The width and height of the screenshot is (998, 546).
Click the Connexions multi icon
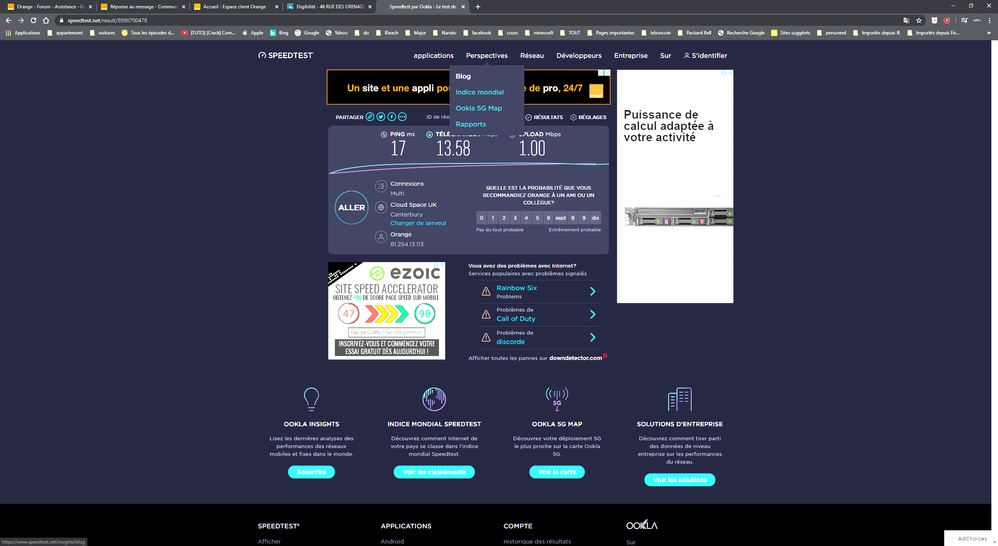381,186
